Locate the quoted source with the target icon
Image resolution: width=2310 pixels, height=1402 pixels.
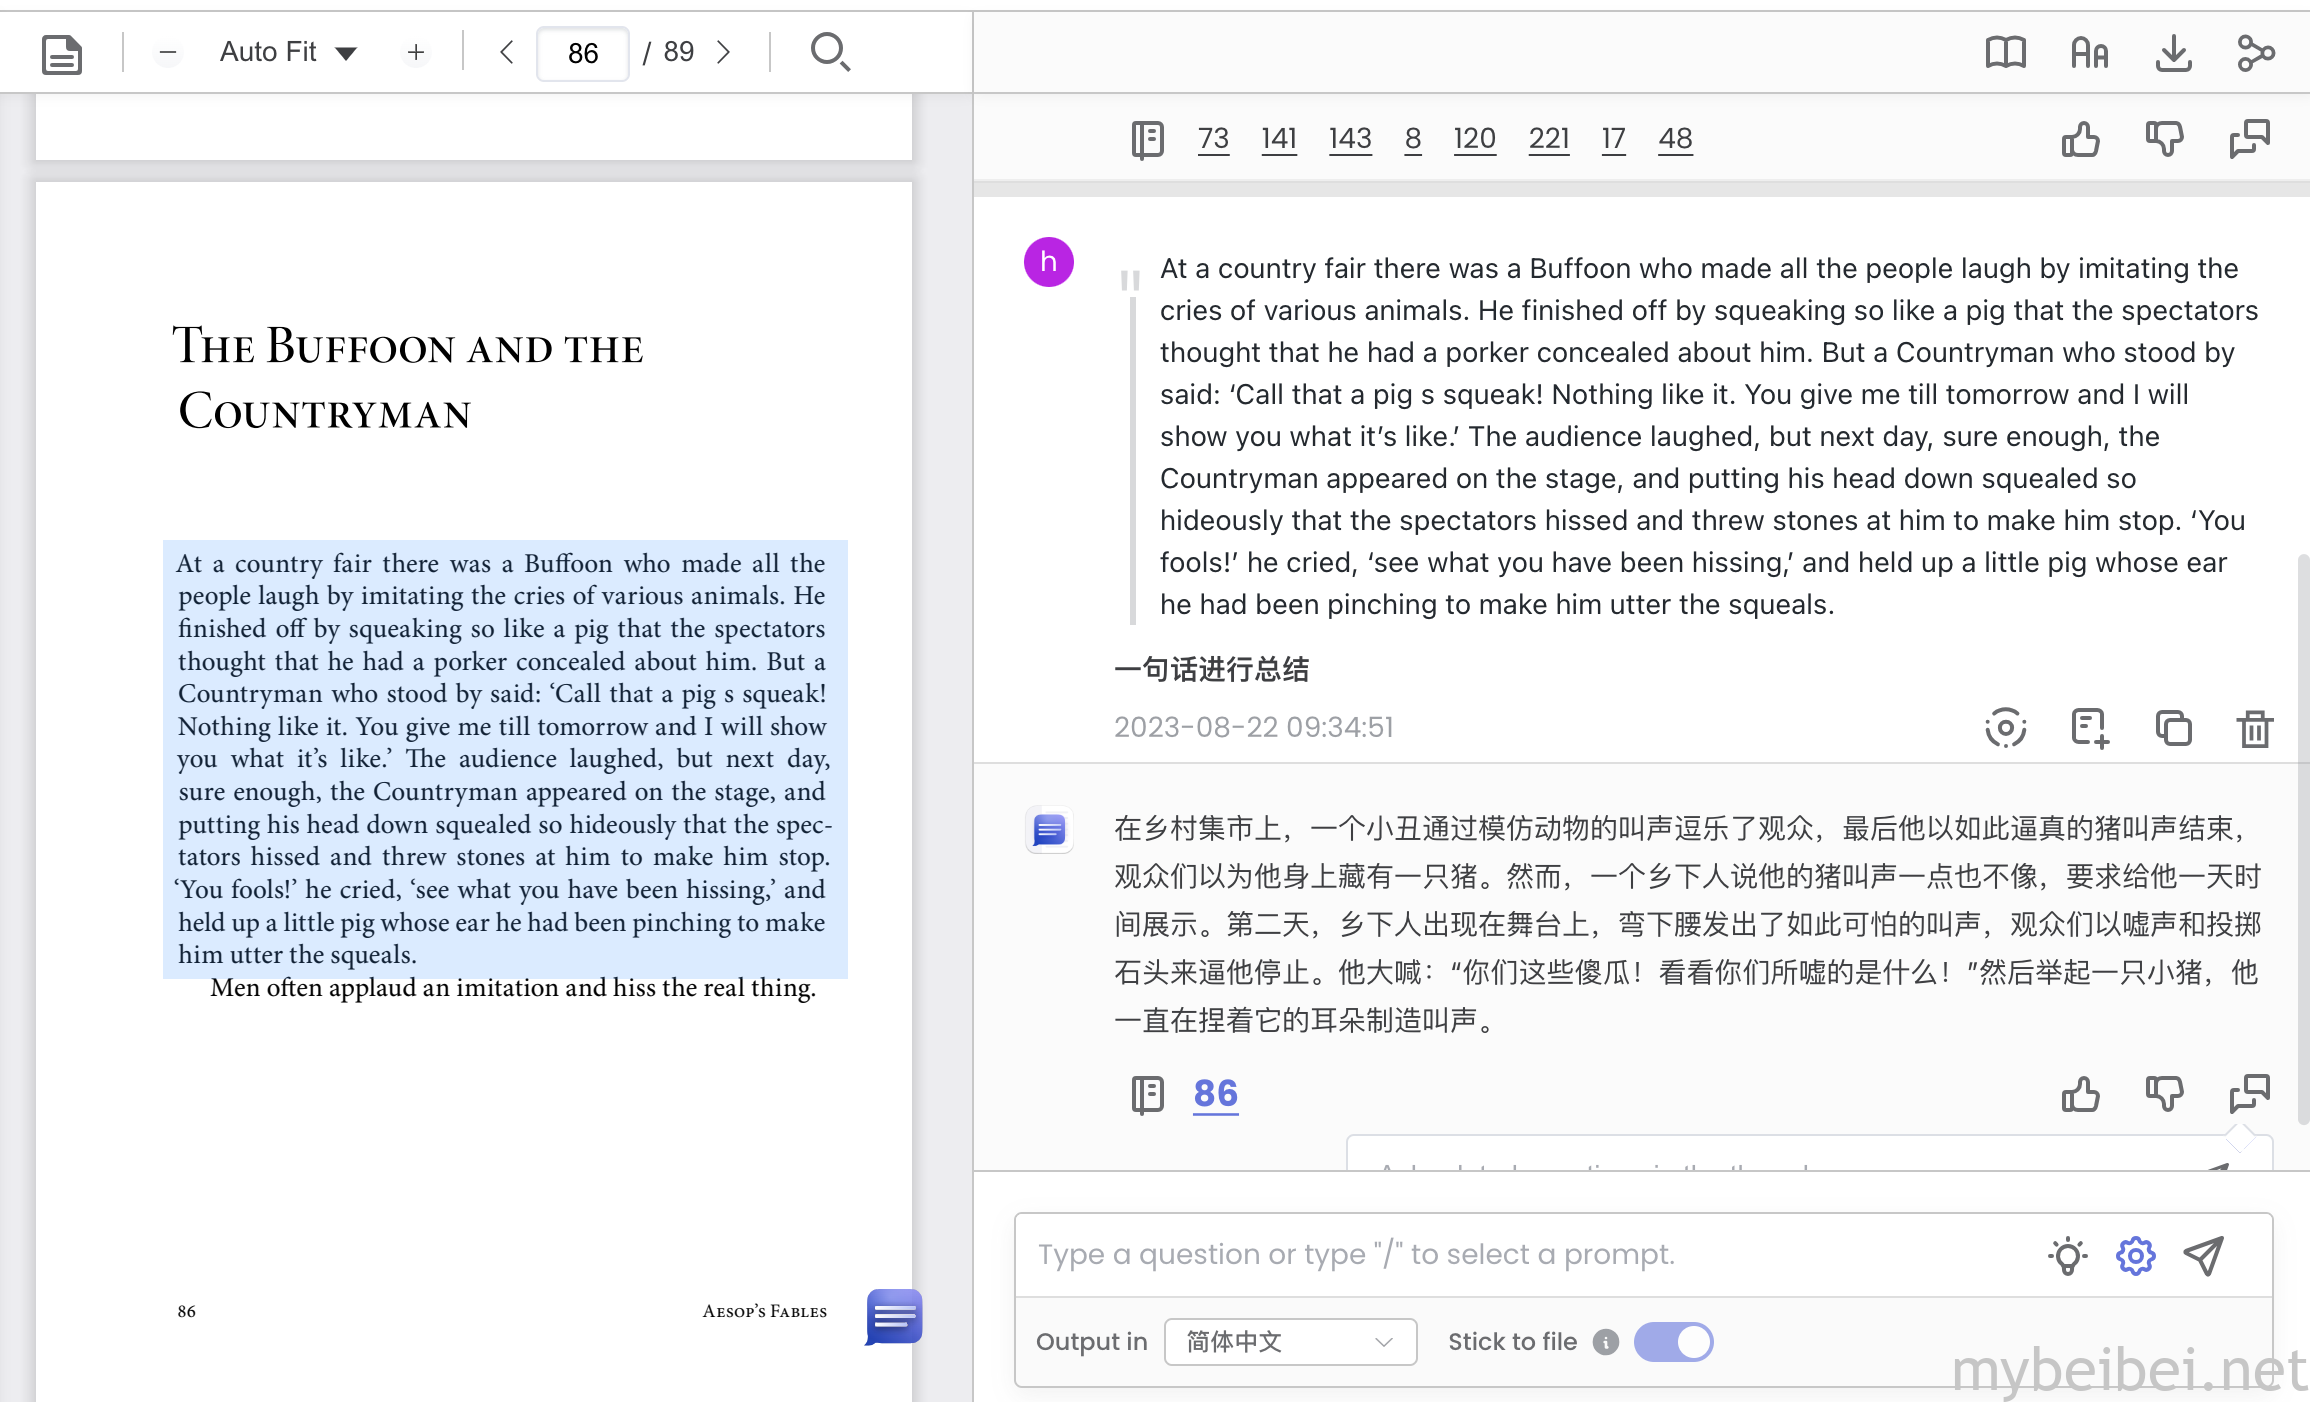tap(2005, 727)
